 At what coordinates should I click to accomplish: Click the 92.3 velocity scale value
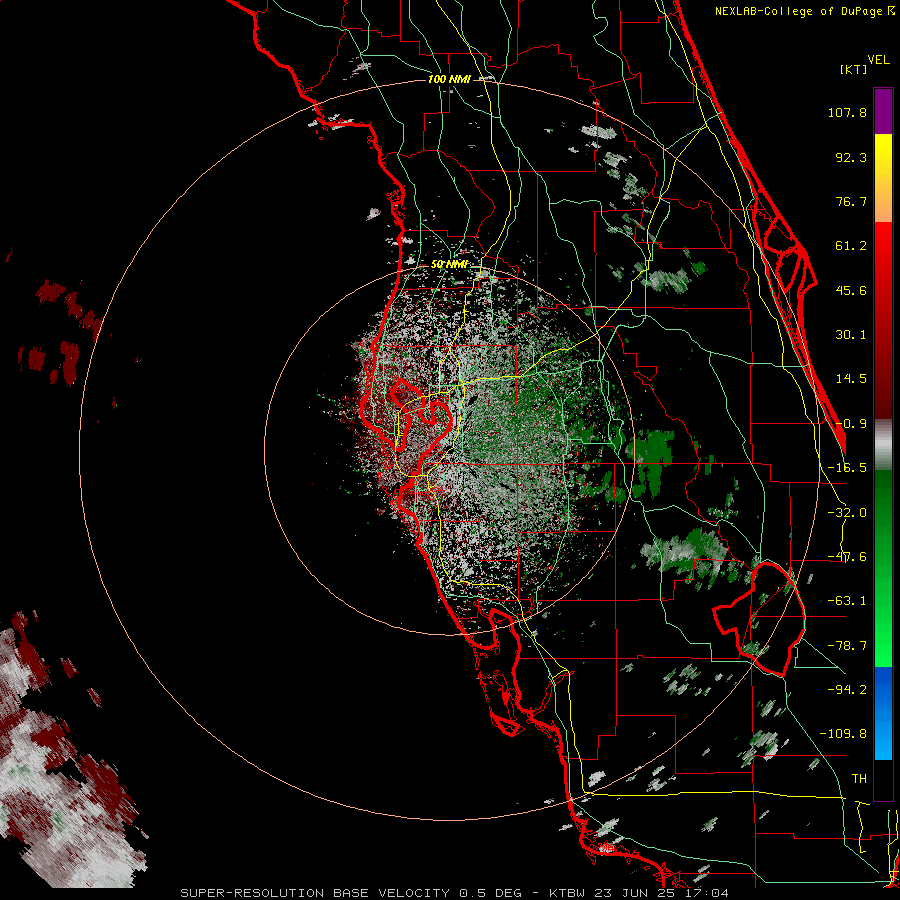pyautogui.click(x=851, y=157)
